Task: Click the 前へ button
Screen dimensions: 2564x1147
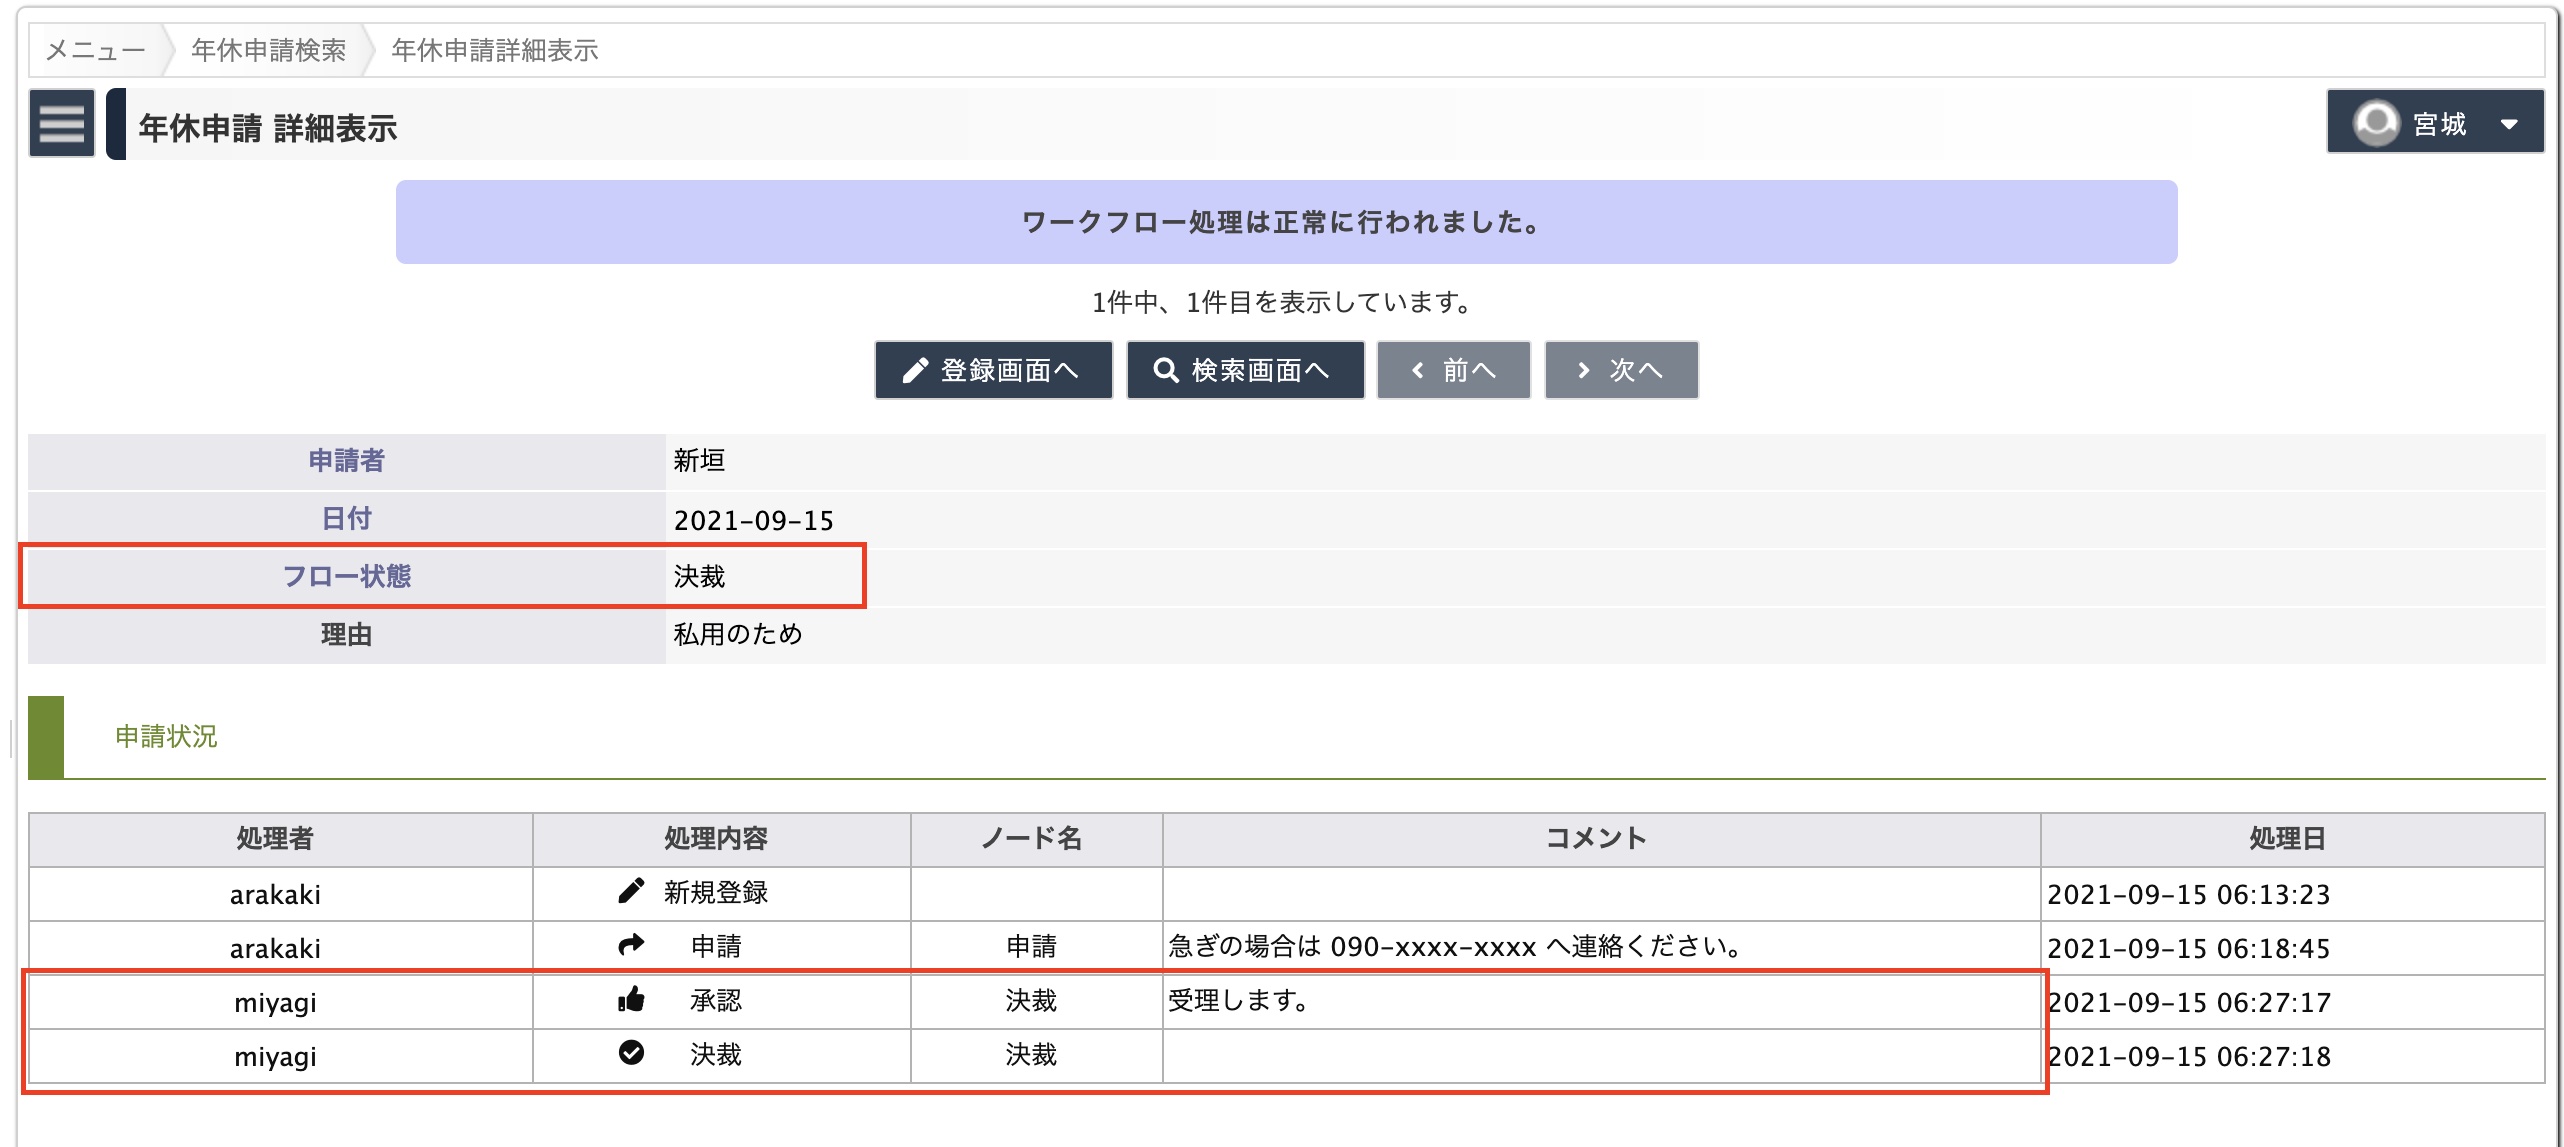Action: [x=1453, y=370]
